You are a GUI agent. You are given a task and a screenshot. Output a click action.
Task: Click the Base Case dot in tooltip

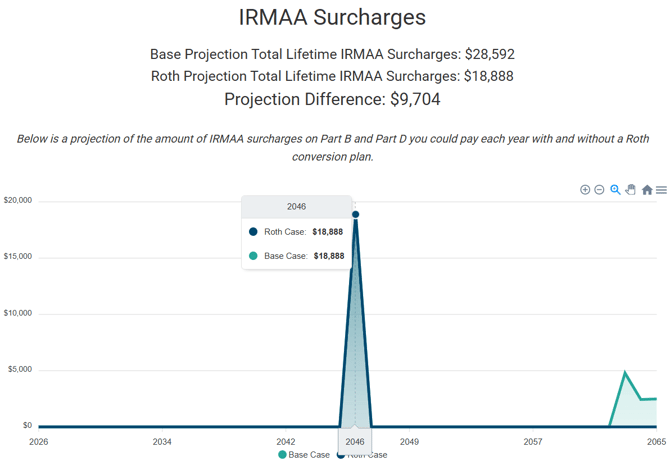pyautogui.click(x=253, y=256)
